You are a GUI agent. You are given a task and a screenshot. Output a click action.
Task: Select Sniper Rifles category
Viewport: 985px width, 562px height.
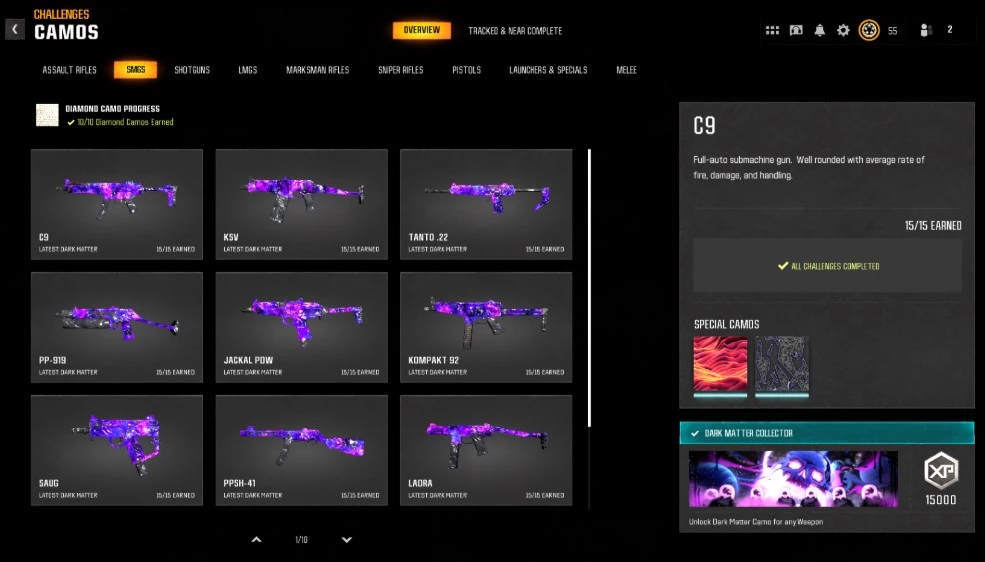pyautogui.click(x=401, y=70)
